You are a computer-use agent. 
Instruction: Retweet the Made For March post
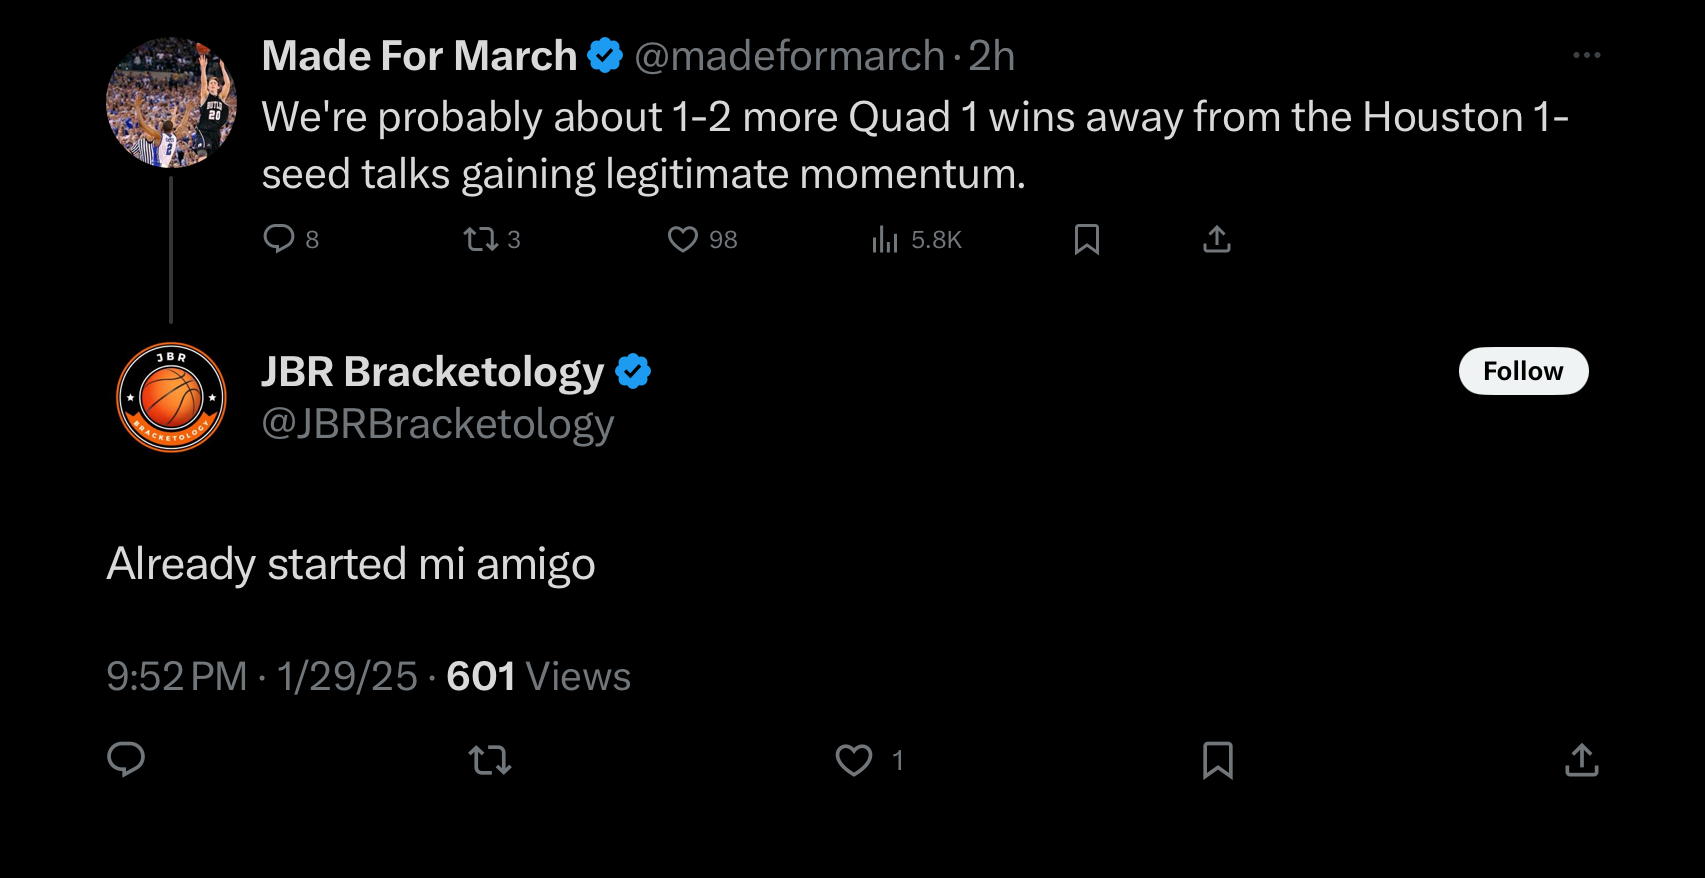click(481, 239)
